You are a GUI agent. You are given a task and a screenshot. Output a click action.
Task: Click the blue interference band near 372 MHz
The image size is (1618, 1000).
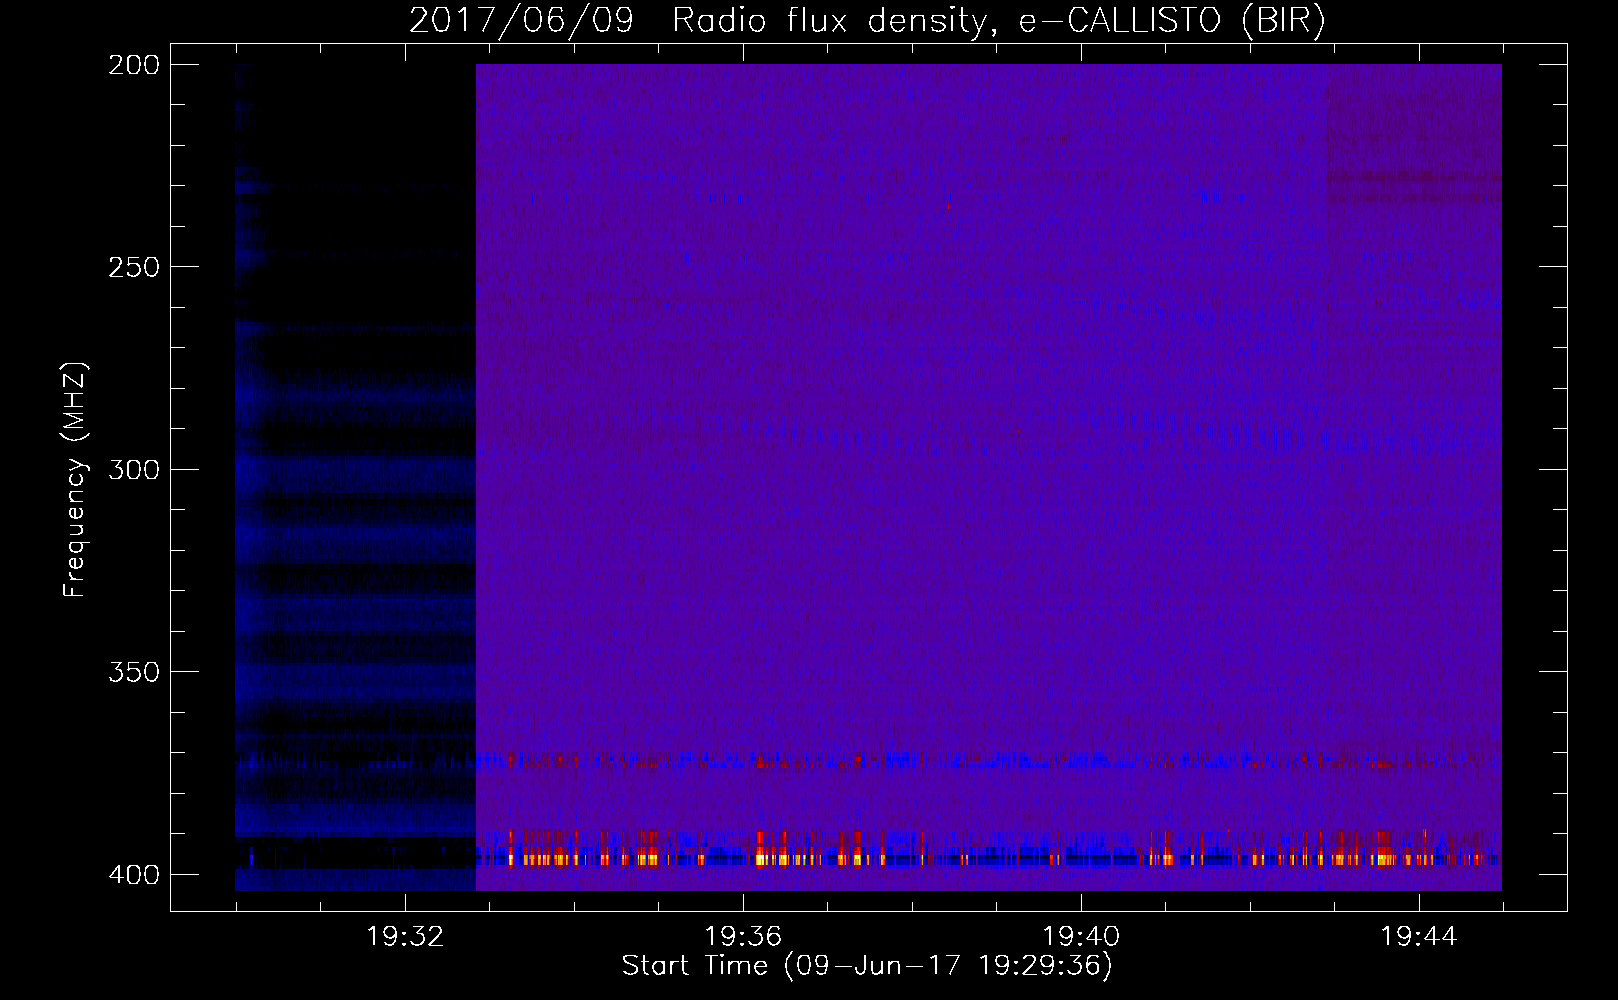click(988, 762)
